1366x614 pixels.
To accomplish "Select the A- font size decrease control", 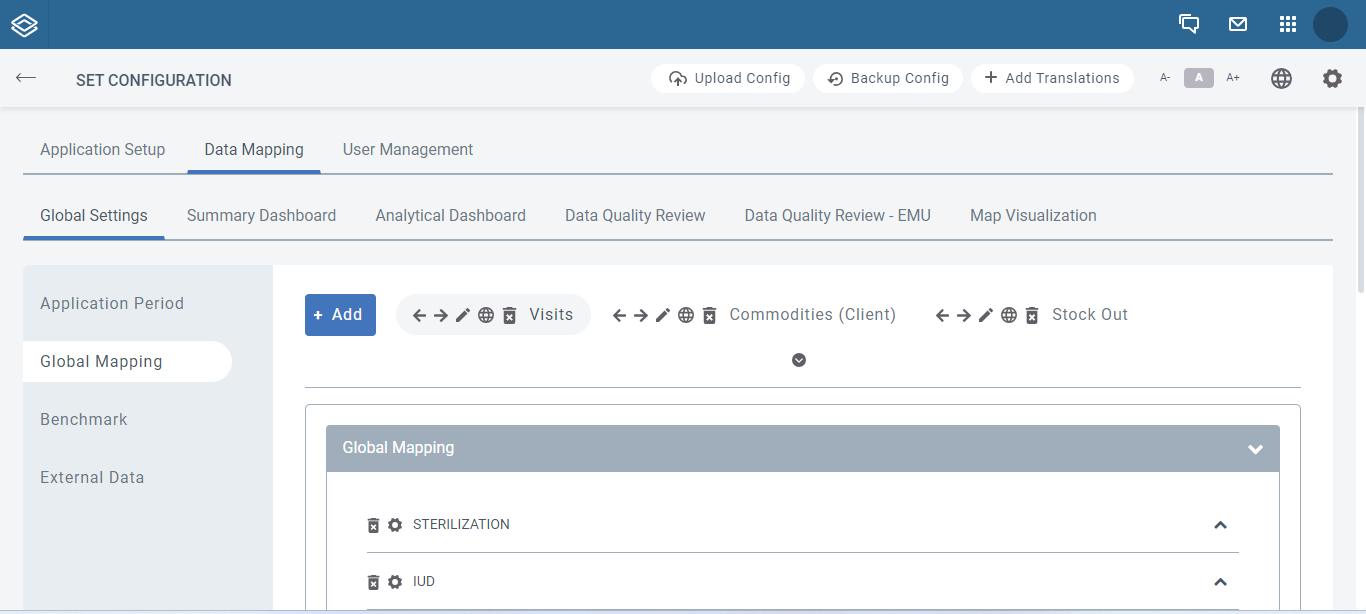I will (1163, 77).
